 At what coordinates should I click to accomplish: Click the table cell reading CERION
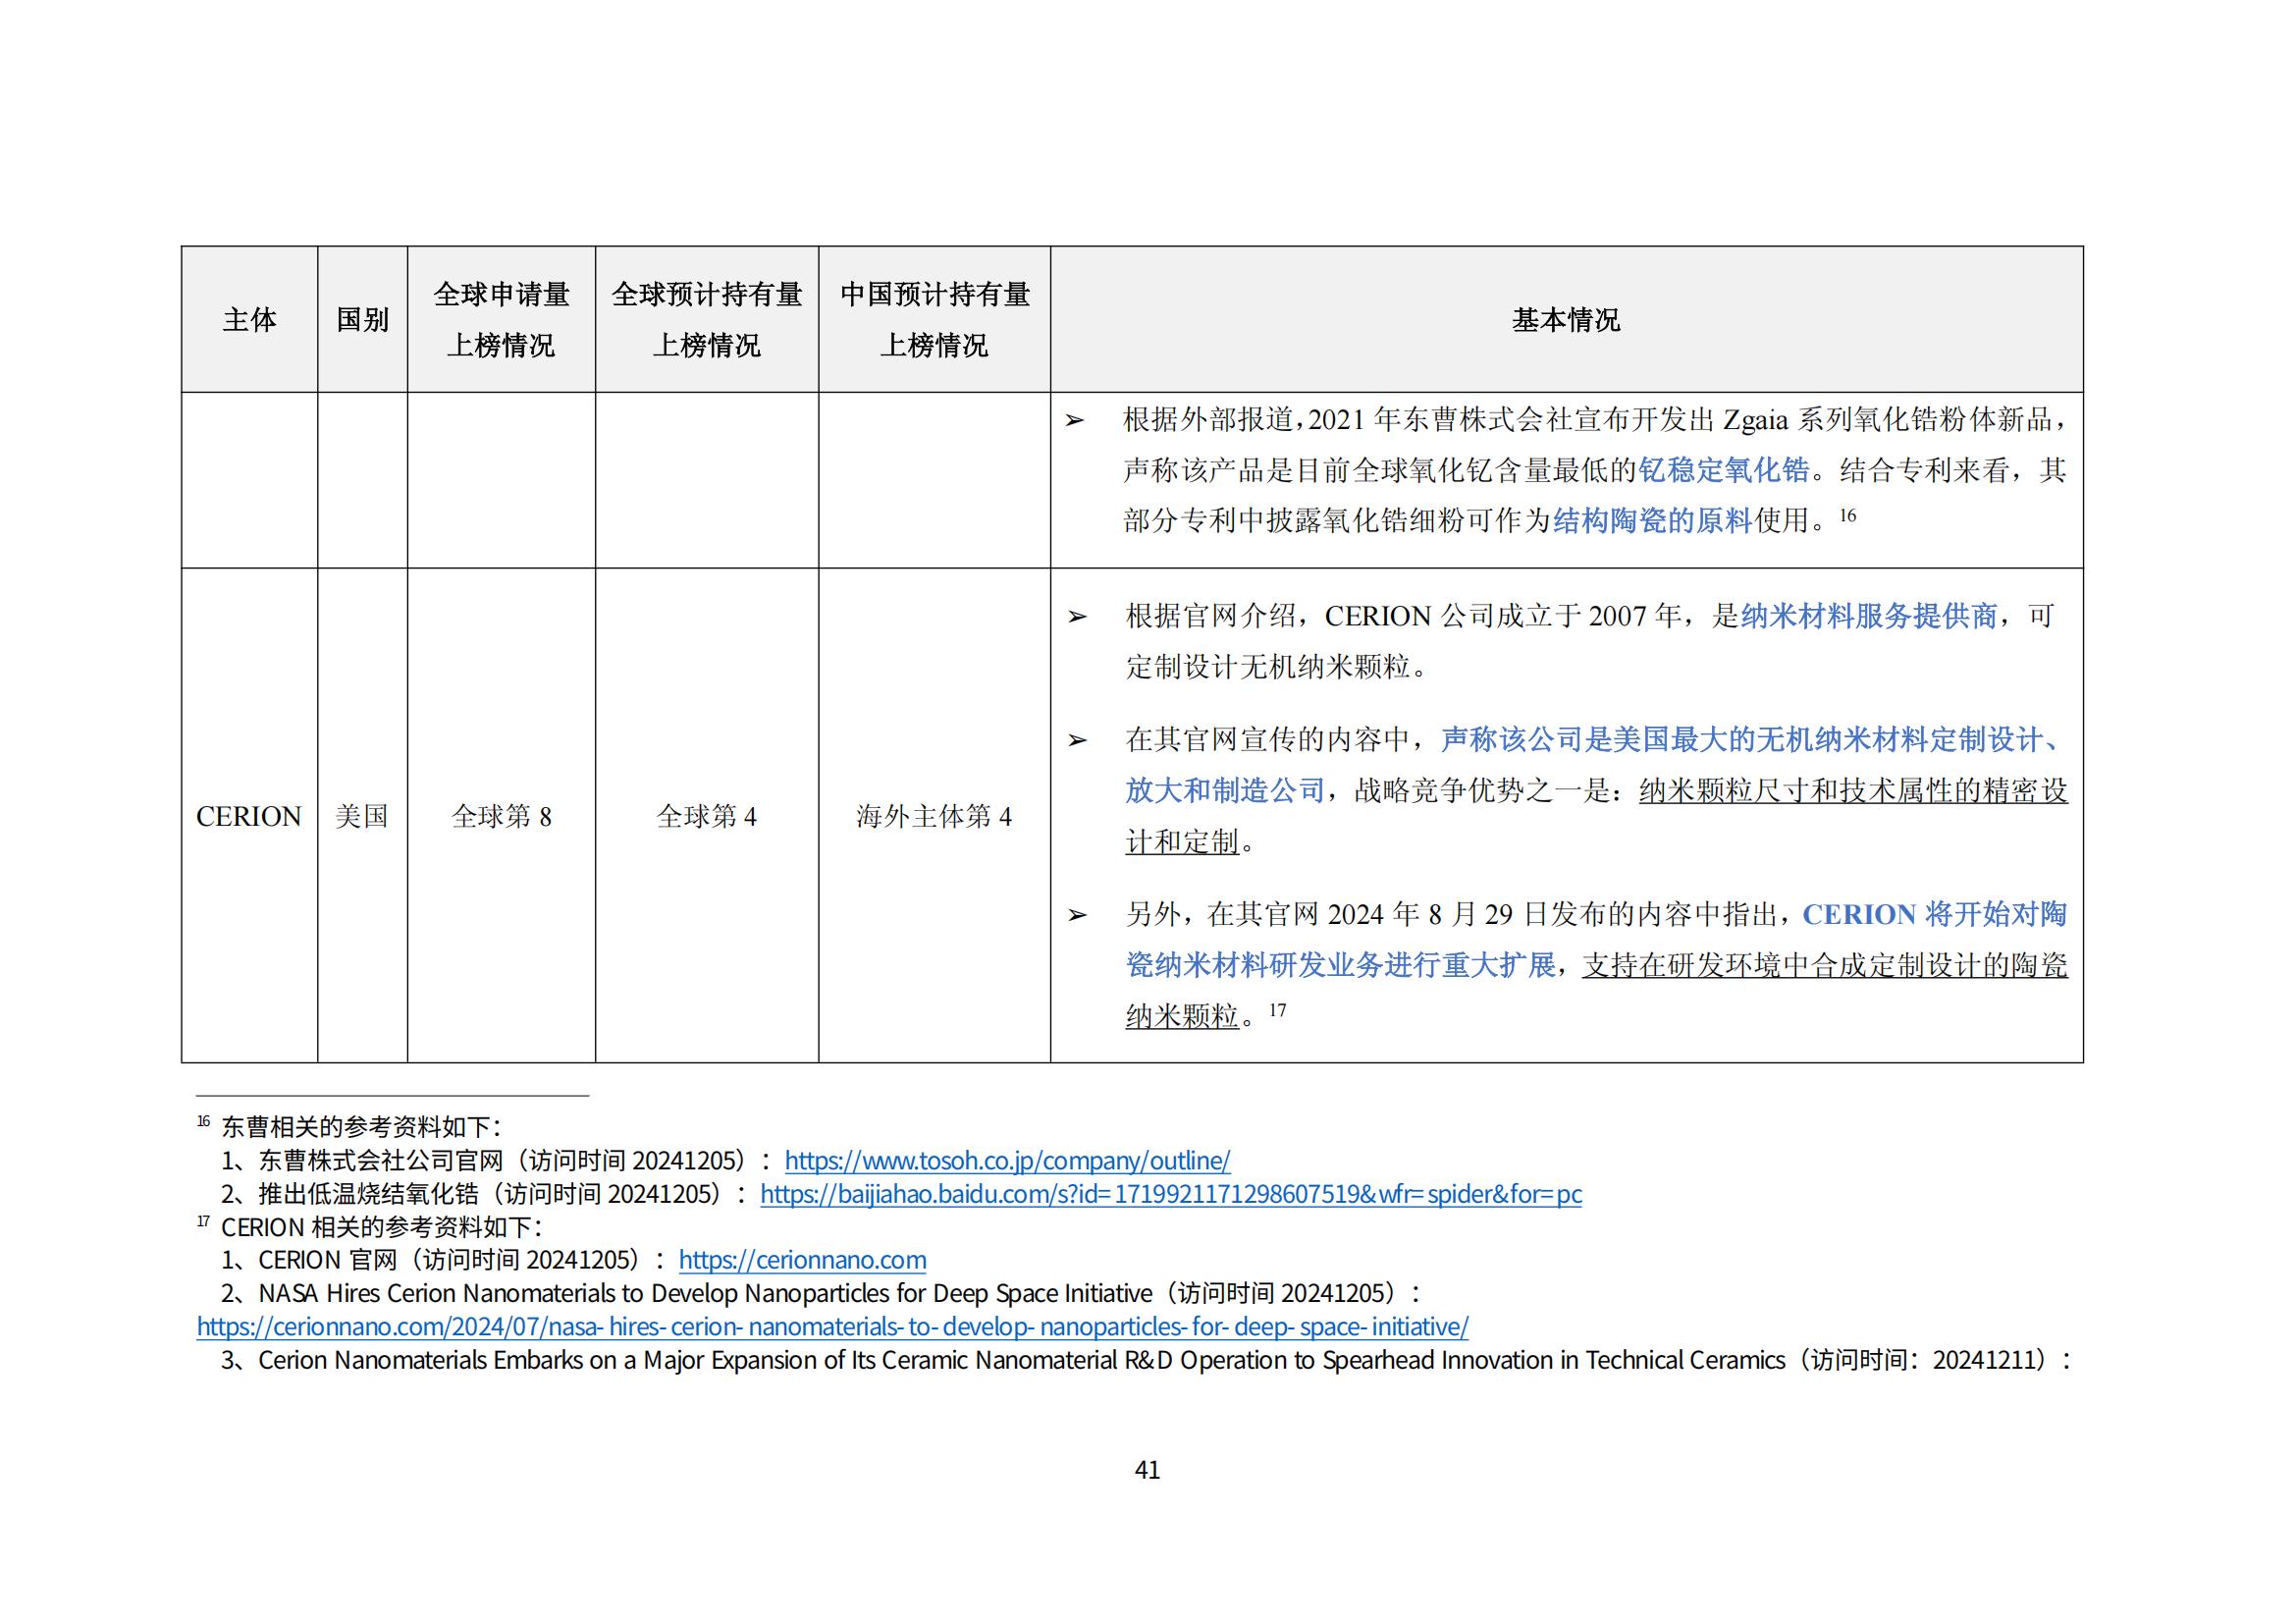pos(248,817)
